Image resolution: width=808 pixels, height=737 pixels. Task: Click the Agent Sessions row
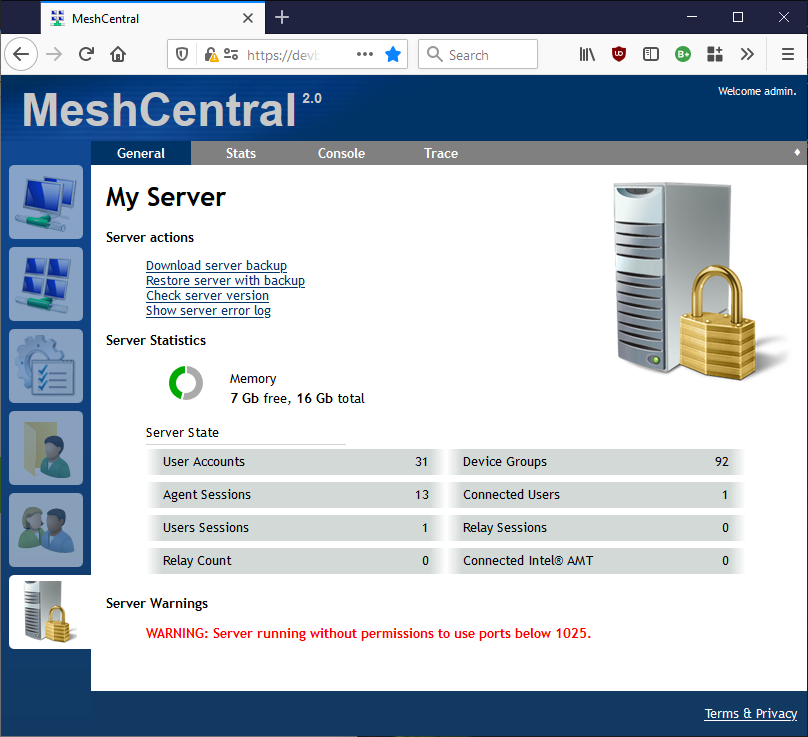(x=295, y=495)
